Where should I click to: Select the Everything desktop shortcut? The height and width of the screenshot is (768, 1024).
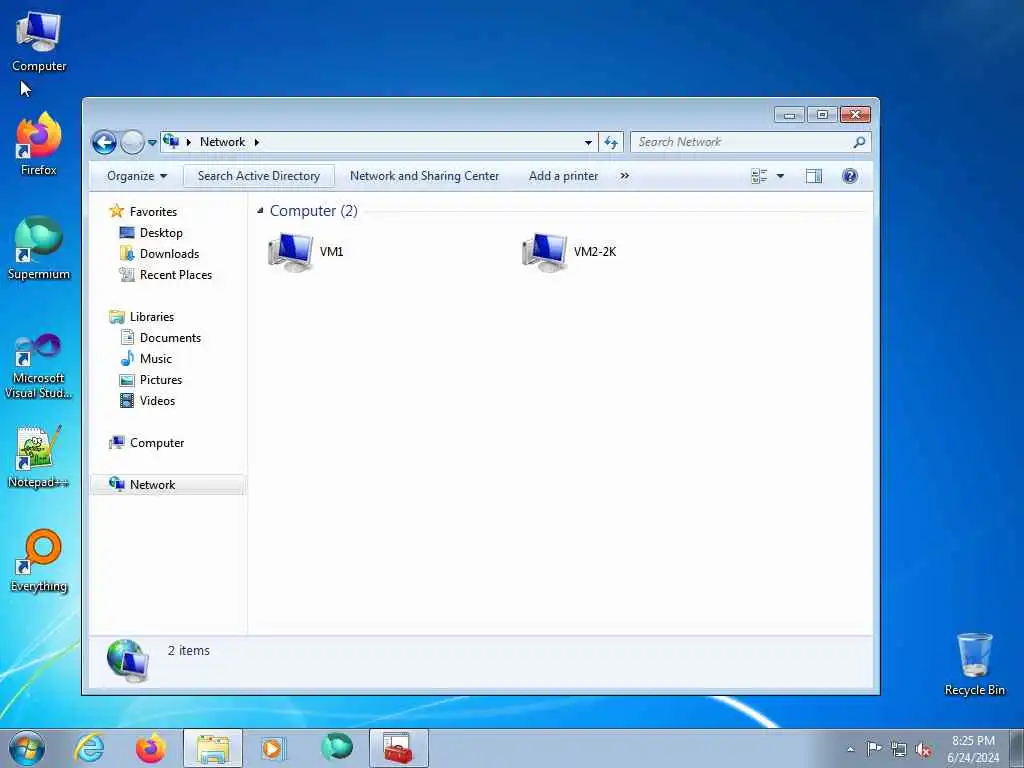[39, 561]
